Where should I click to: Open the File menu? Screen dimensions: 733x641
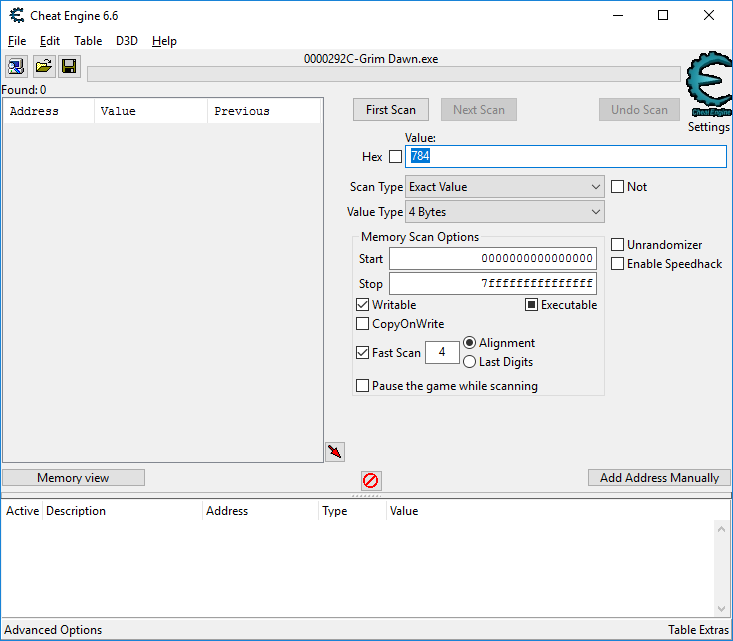tap(17, 41)
